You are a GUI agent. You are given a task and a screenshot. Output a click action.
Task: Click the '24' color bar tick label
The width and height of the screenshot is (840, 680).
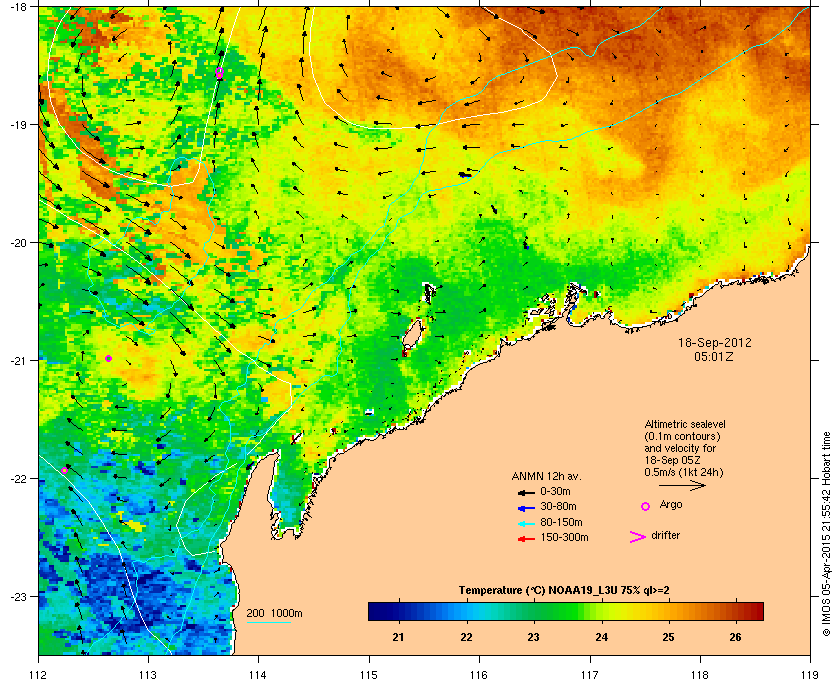[602, 637]
